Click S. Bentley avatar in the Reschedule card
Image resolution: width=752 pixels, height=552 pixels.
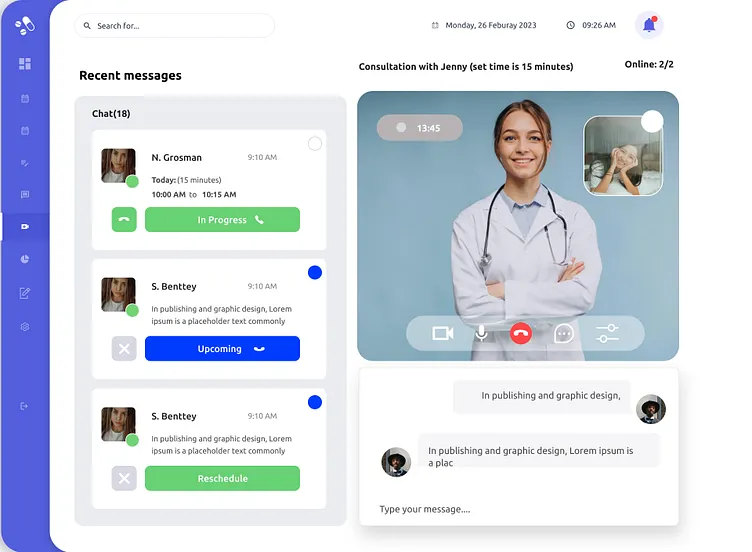click(118, 424)
